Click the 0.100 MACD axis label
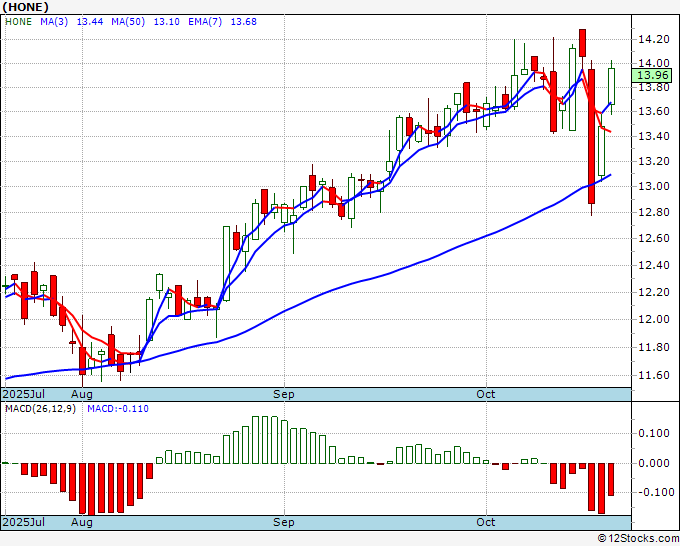The width and height of the screenshot is (680, 546). [654, 433]
